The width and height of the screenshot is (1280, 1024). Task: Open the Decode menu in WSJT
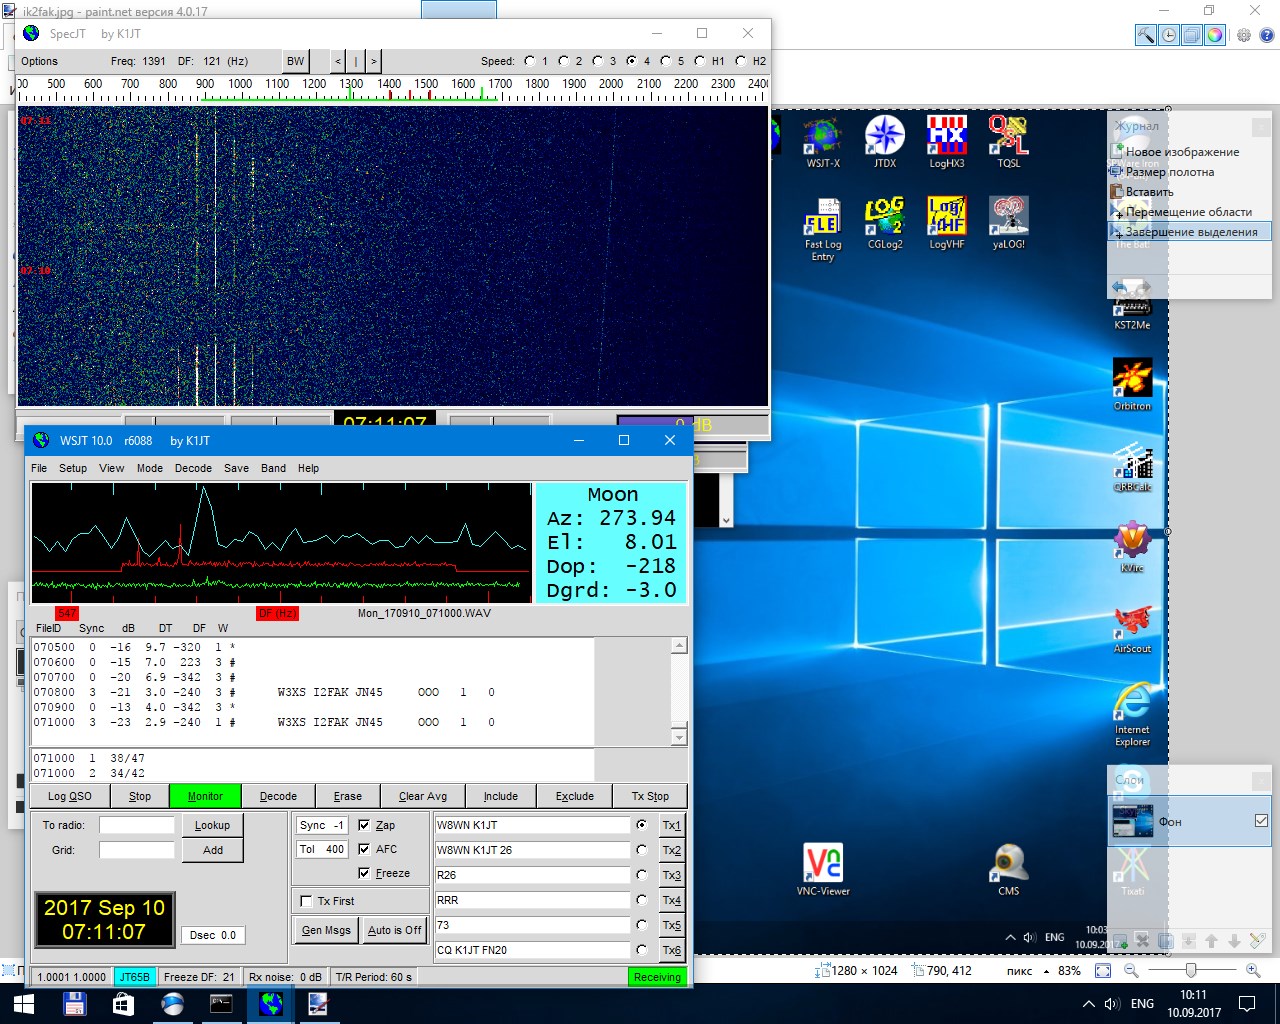click(x=193, y=468)
